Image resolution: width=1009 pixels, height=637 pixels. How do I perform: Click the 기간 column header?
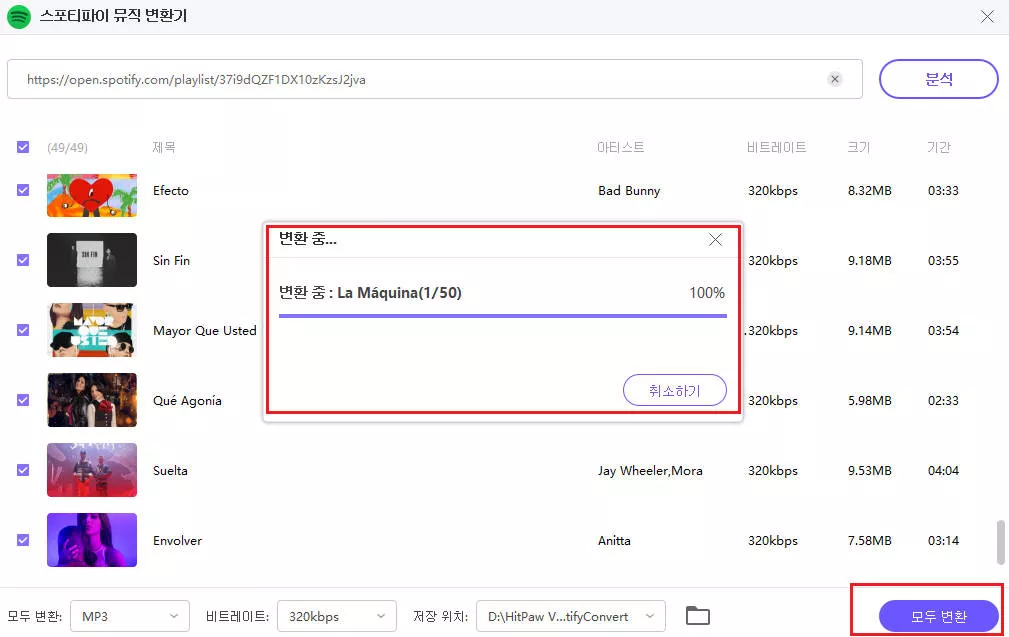938,147
